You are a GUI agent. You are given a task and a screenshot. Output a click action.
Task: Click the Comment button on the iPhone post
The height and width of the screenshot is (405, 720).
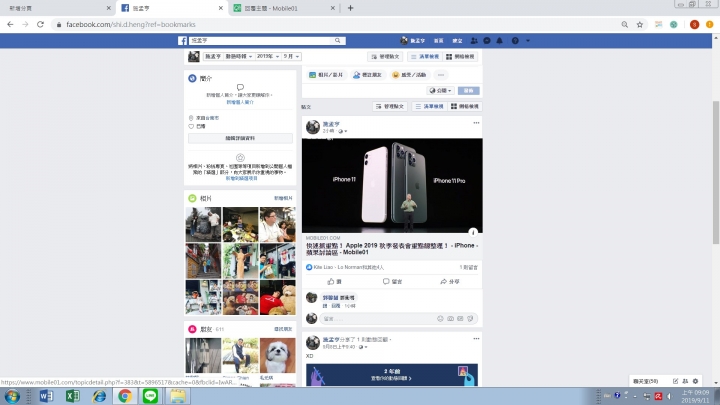[x=392, y=281]
